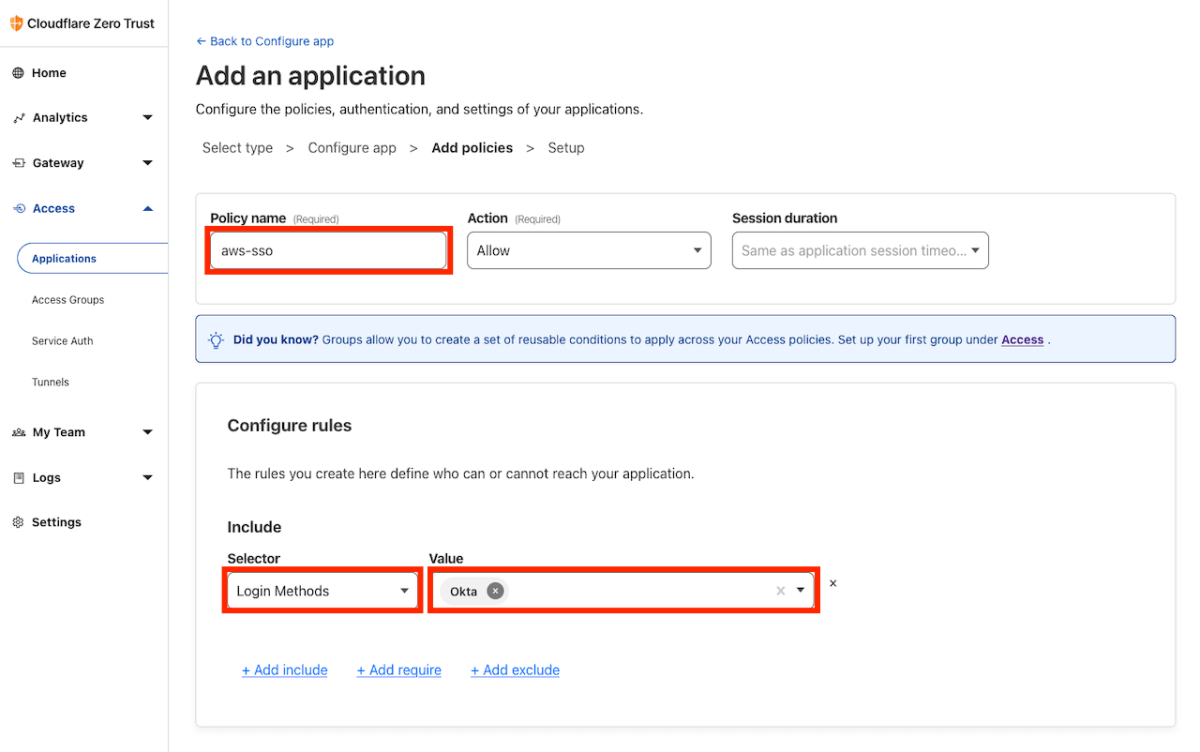Click the lightbulb icon in the tip banner
Screen dimensions: 1200x752
(216, 339)
